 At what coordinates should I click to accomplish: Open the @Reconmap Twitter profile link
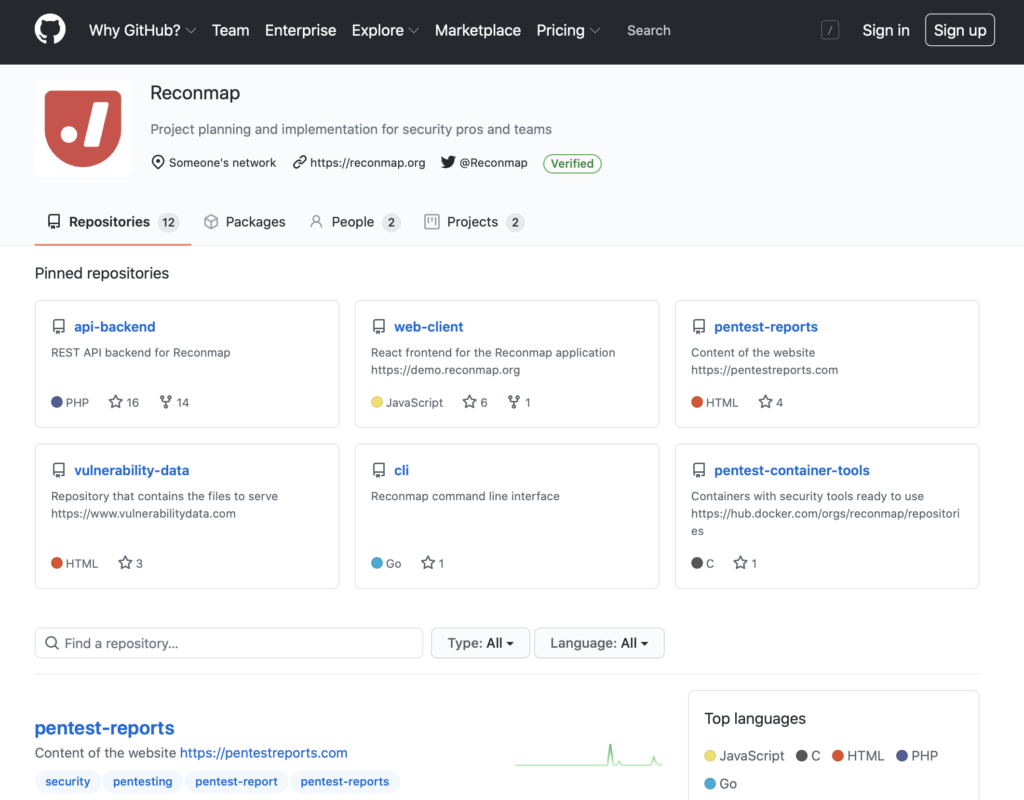[x=493, y=163]
